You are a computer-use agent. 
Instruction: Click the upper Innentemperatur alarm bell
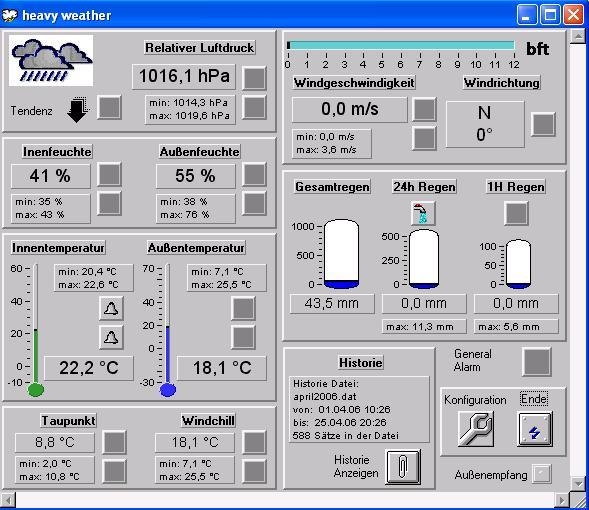[x=111, y=308]
